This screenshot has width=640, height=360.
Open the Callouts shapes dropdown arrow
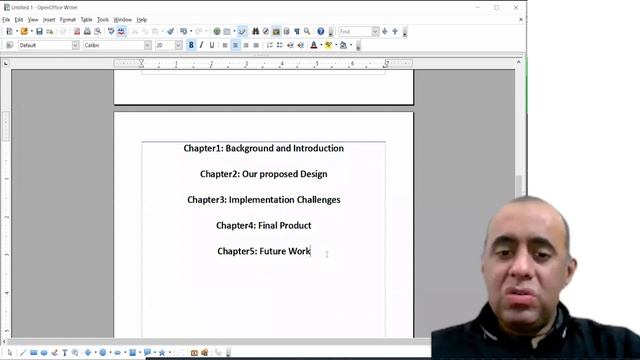(155, 352)
